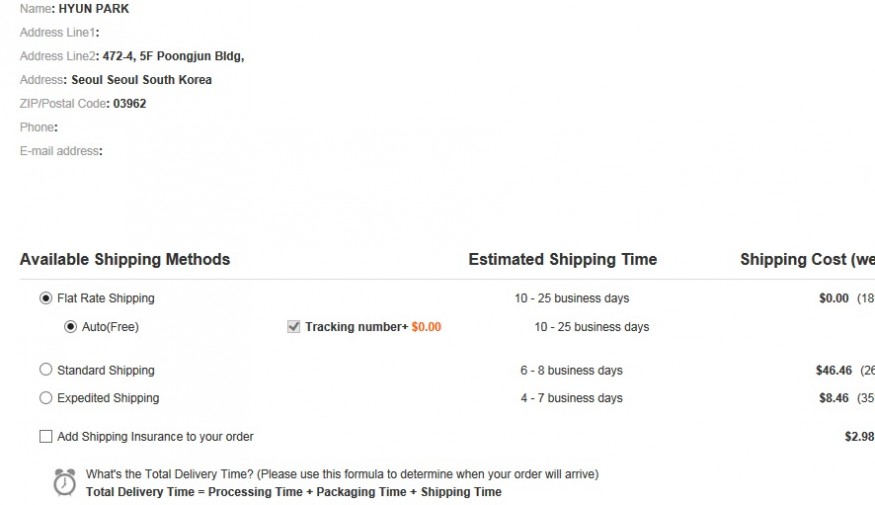
Task: Enable the Add Shipping Insurance checkbox
Action: click(45, 436)
